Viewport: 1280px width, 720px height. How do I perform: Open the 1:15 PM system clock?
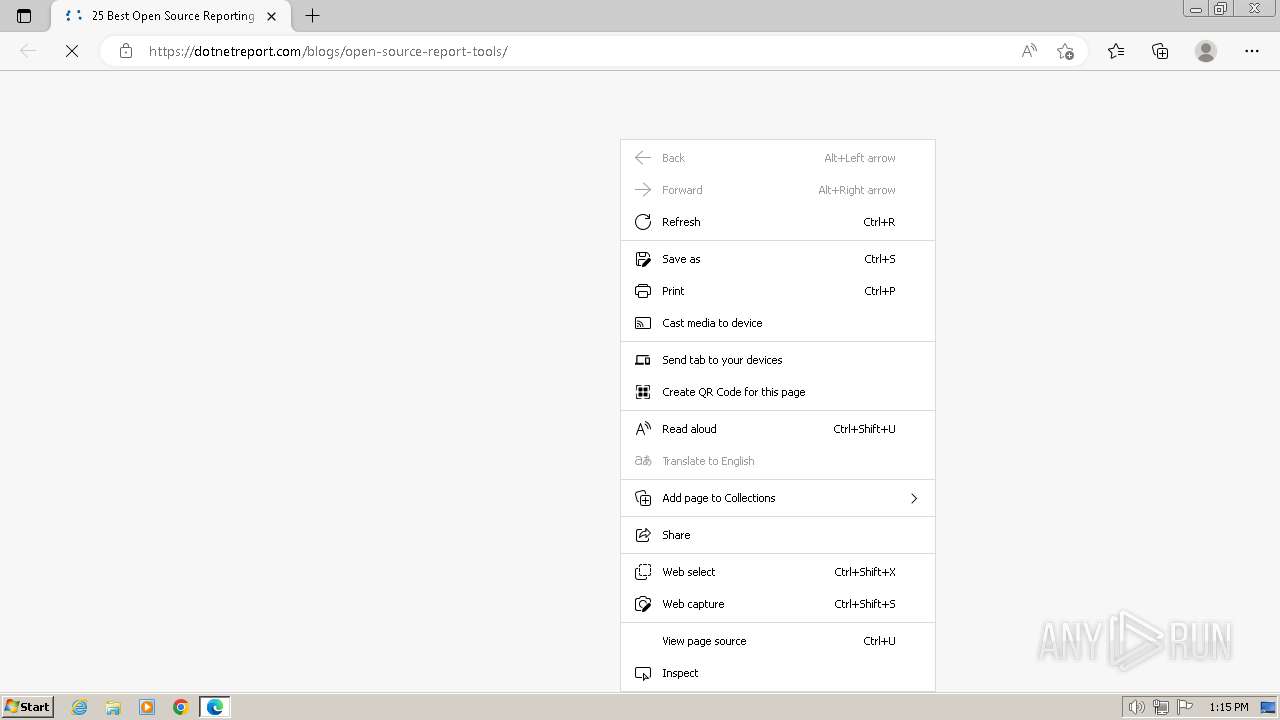[1228, 707]
